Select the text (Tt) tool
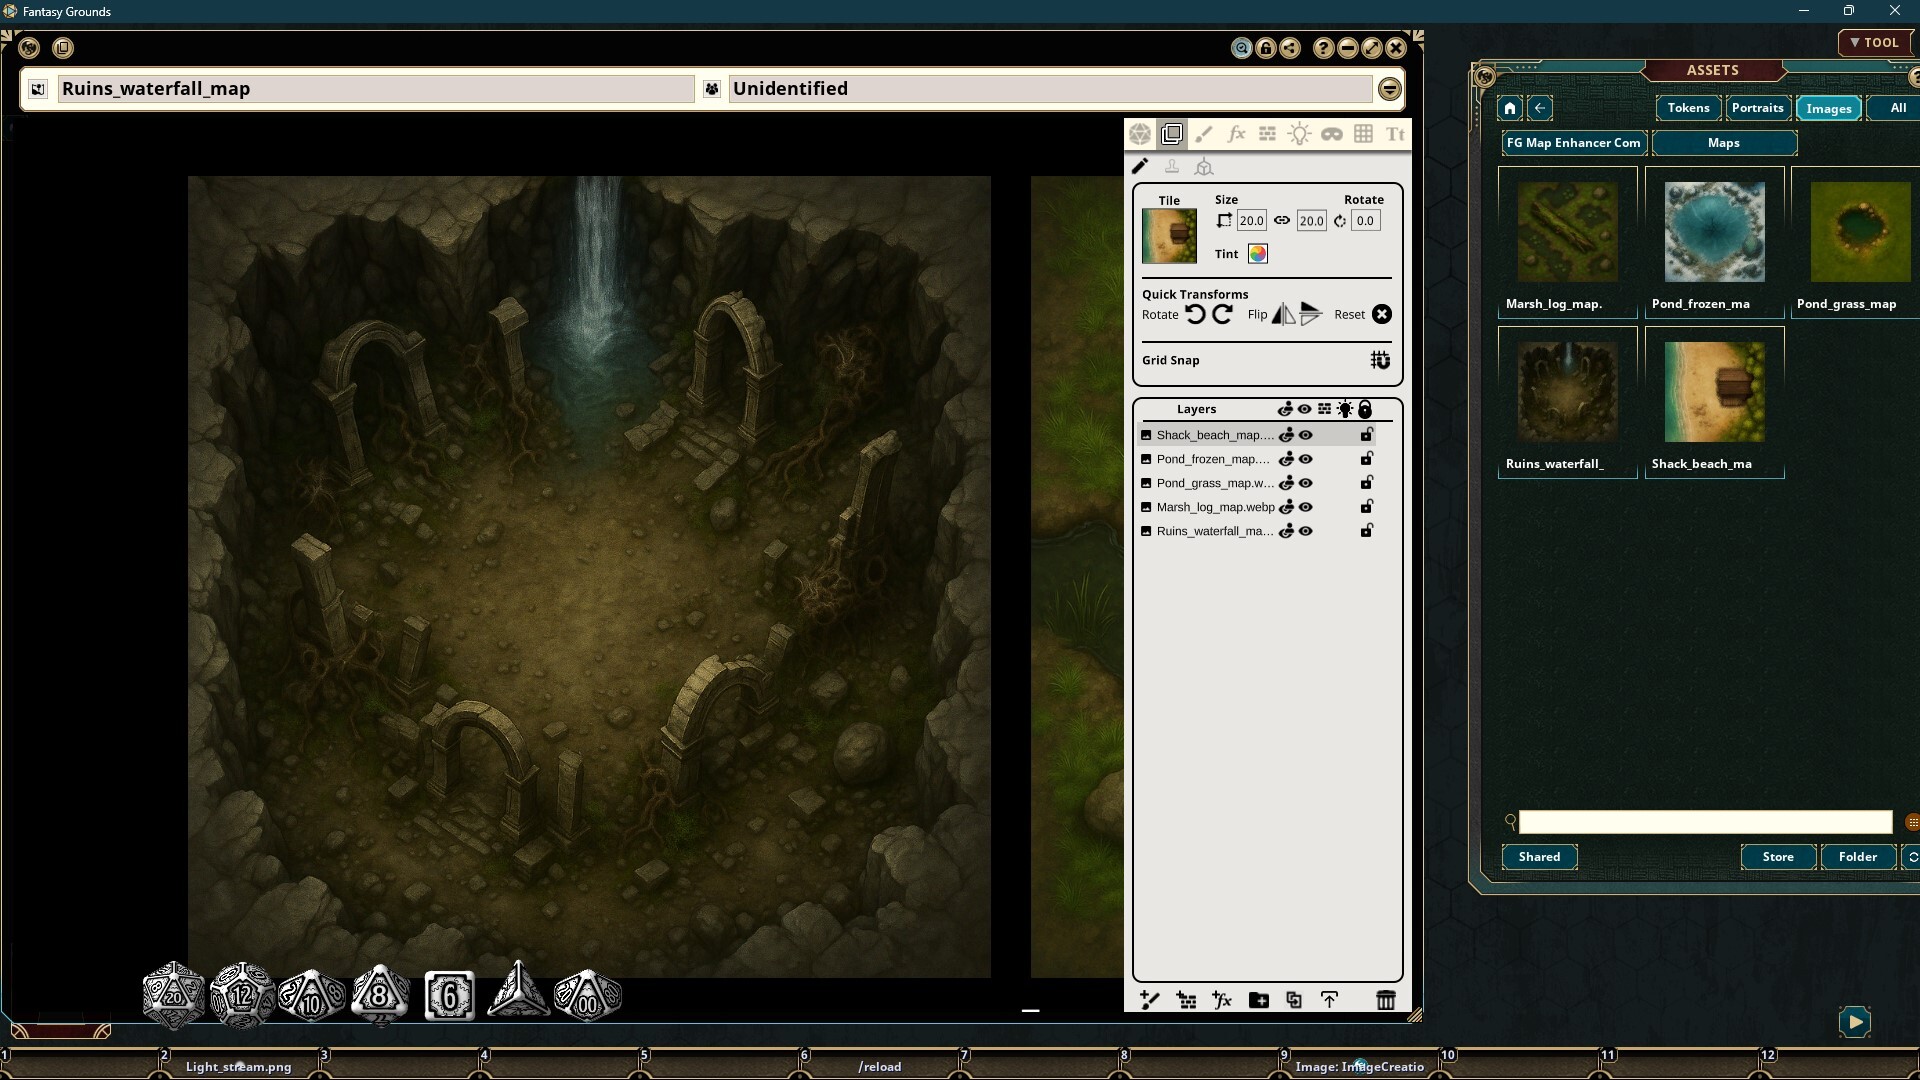This screenshot has width=1920, height=1080. 1396,133
